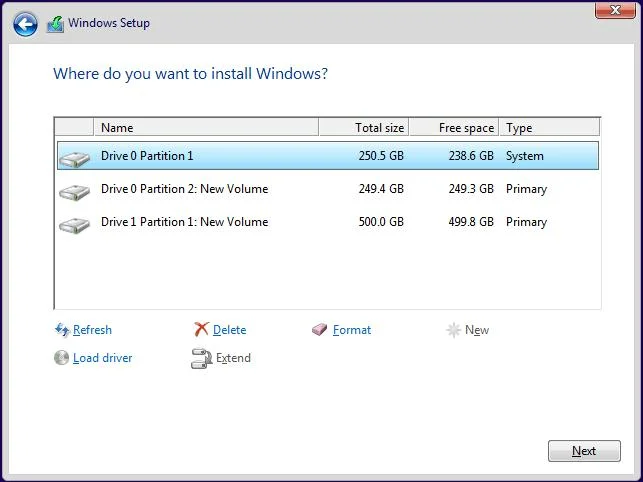643x482 pixels.
Task: Click the Format text link
Action: [351, 330]
